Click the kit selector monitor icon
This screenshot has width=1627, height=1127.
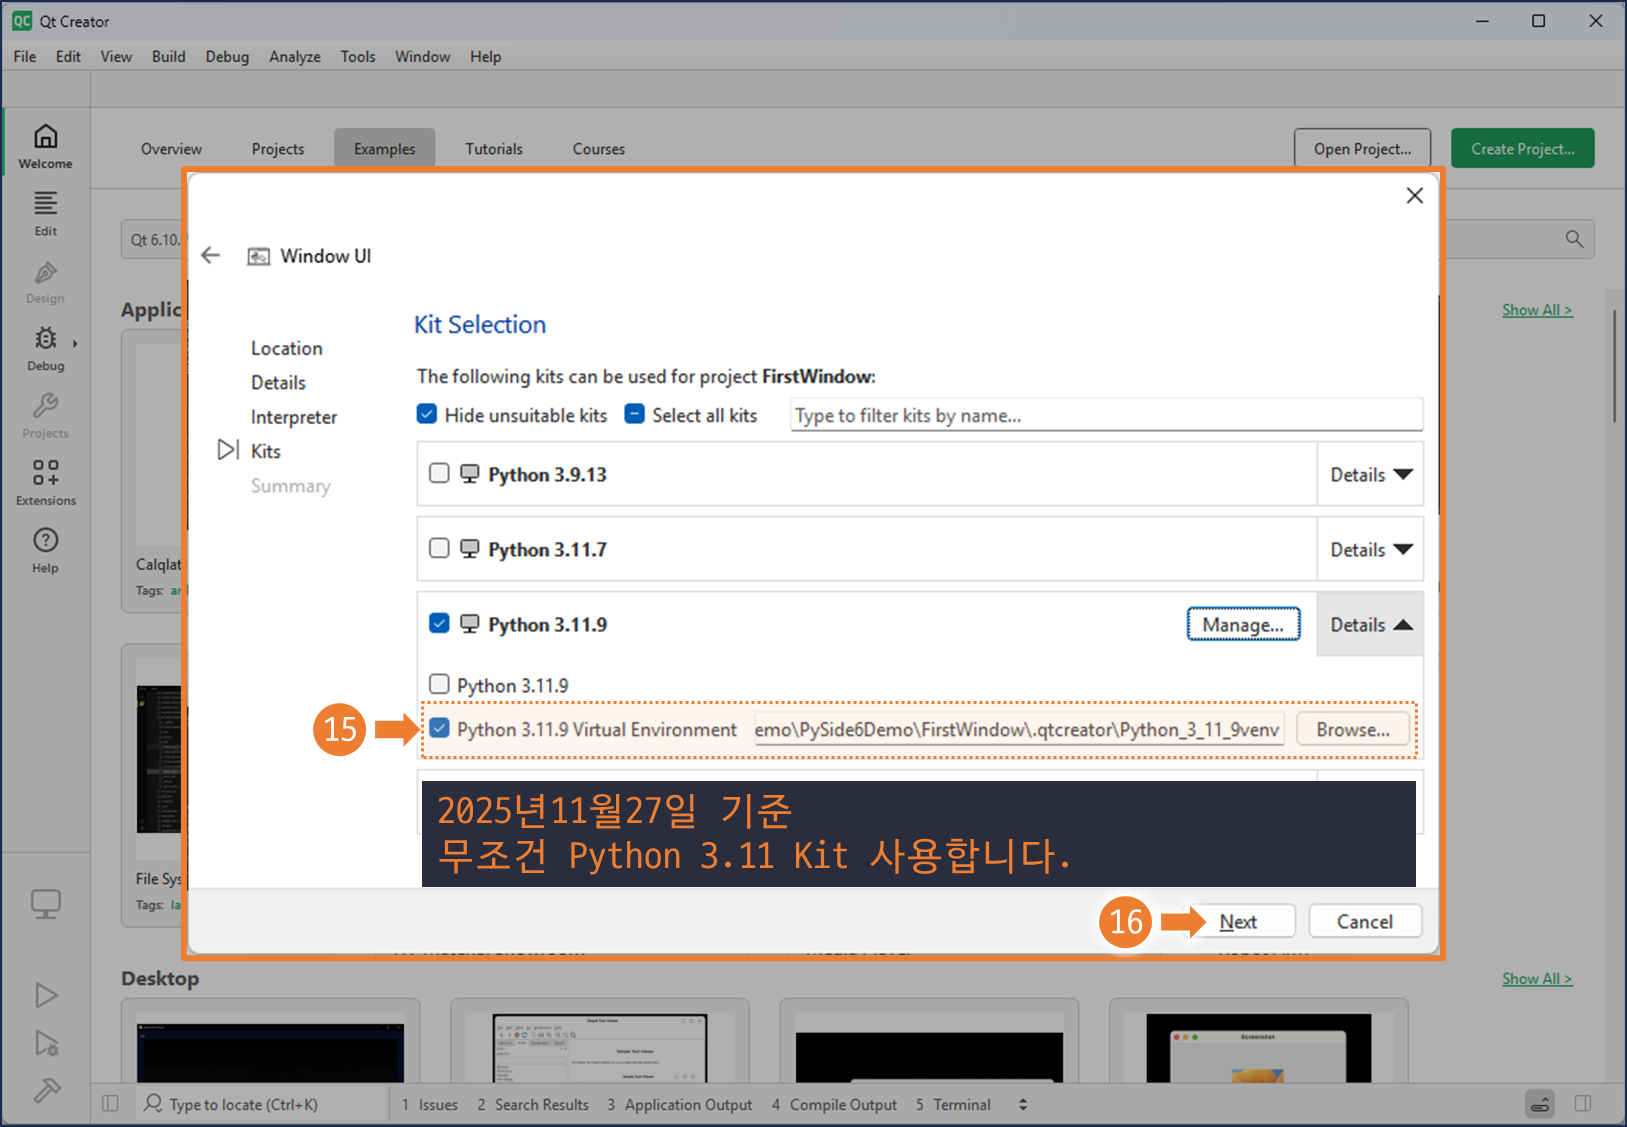tap(46, 904)
